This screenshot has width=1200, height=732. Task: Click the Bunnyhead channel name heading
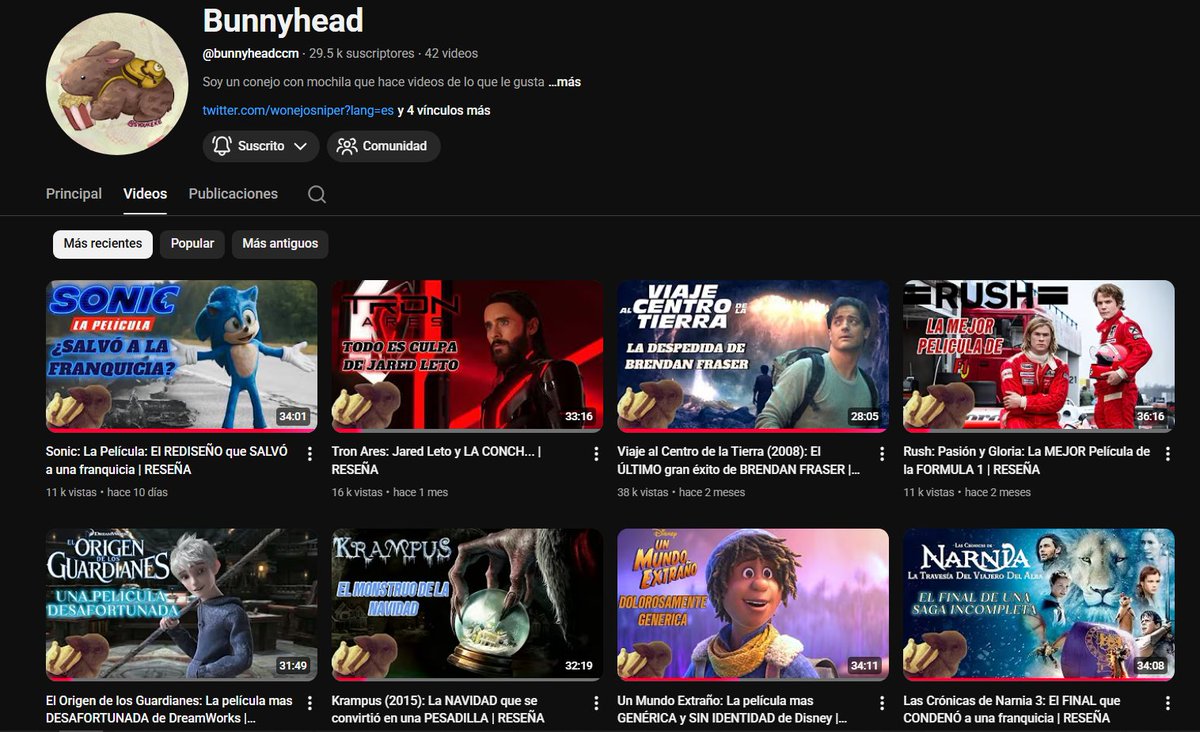(283, 20)
